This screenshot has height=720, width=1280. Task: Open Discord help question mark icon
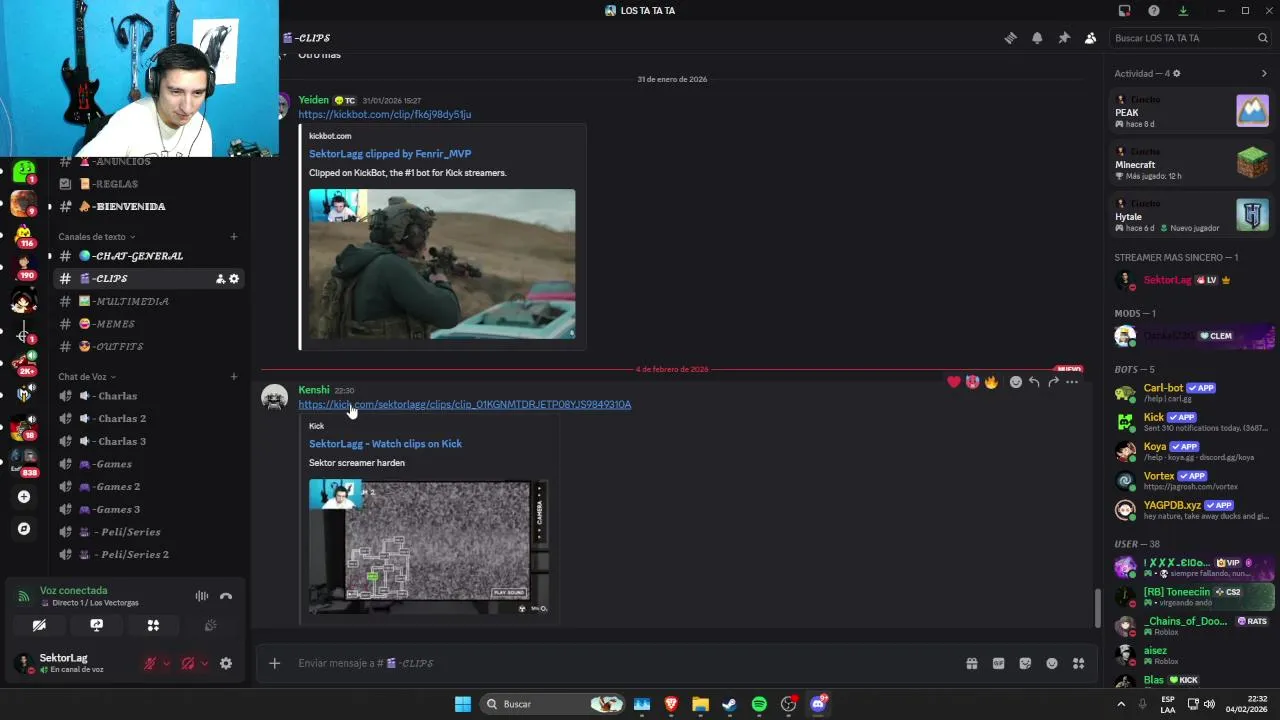[1154, 11]
